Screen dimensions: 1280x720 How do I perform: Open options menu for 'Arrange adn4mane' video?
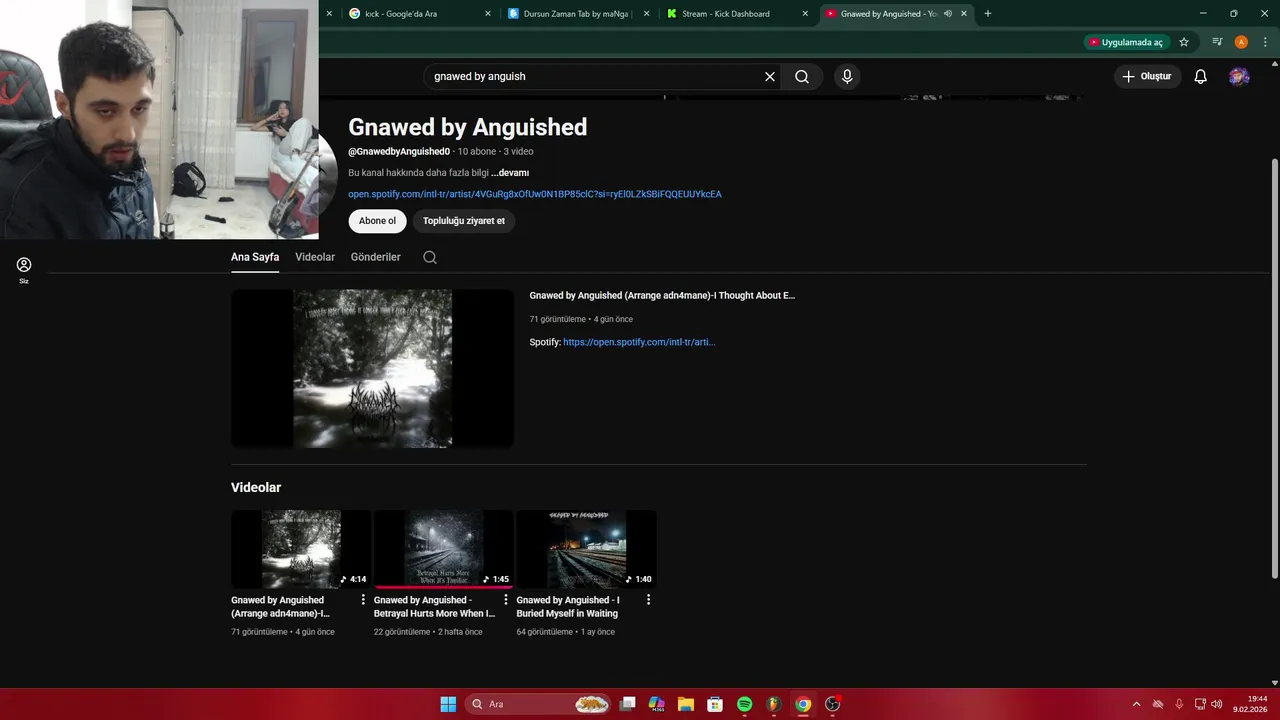[363, 600]
